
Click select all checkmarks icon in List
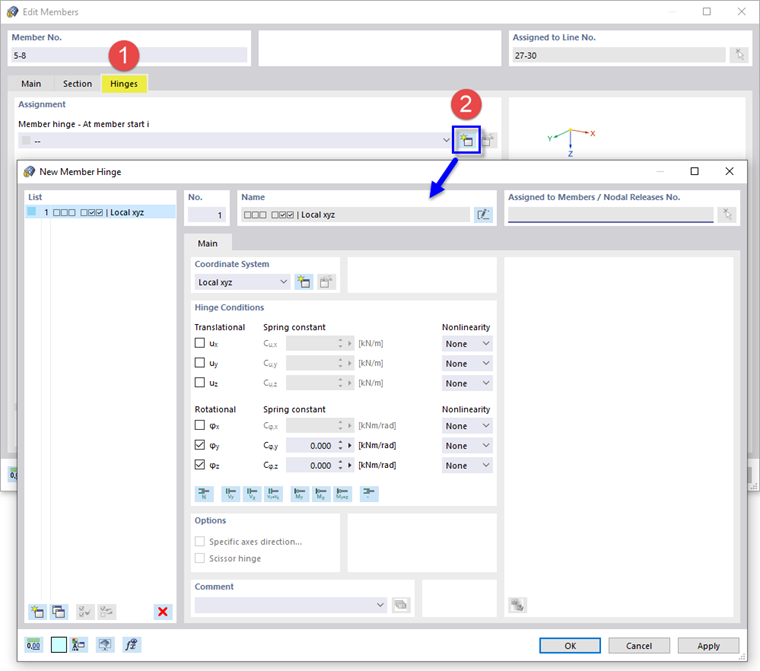(x=85, y=612)
